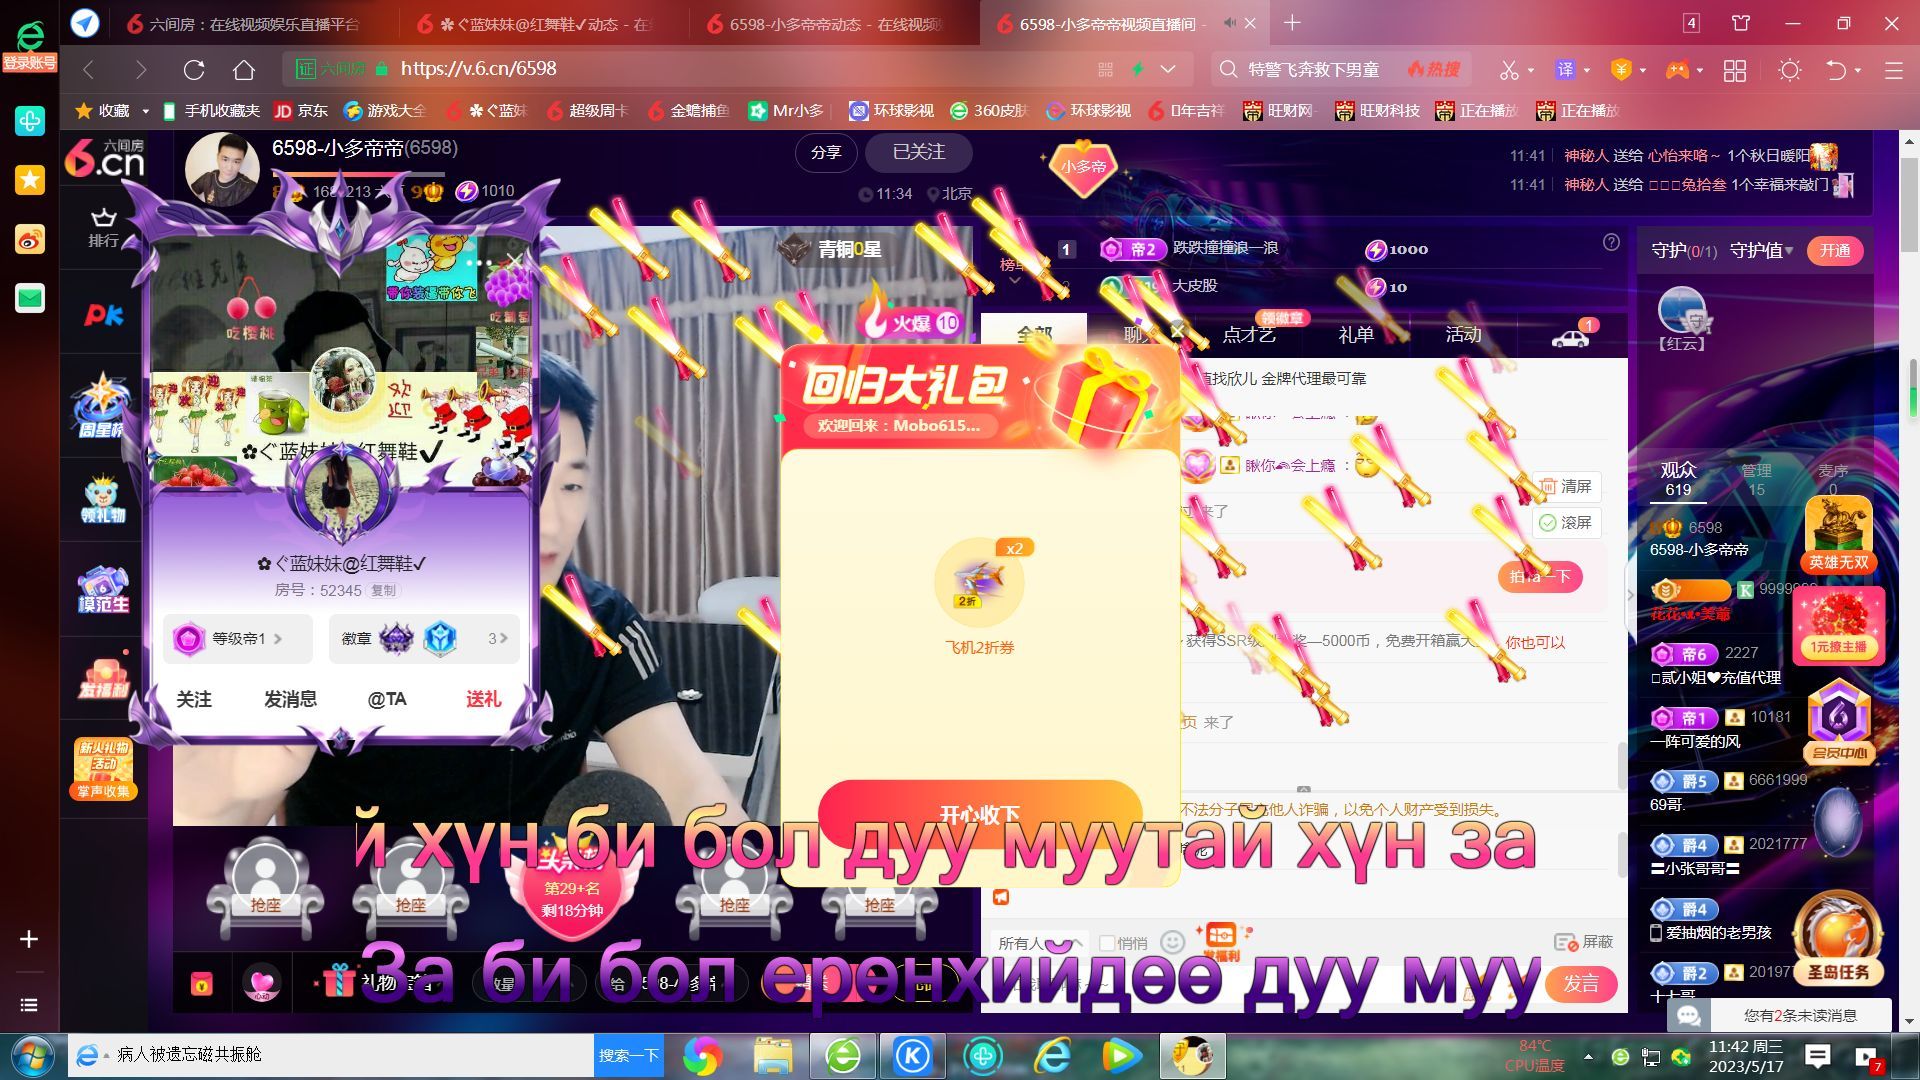This screenshot has width=1920, height=1080.
Task: Click the 6.cn site logo
Action: pyautogui.click(x=105, y=160)
